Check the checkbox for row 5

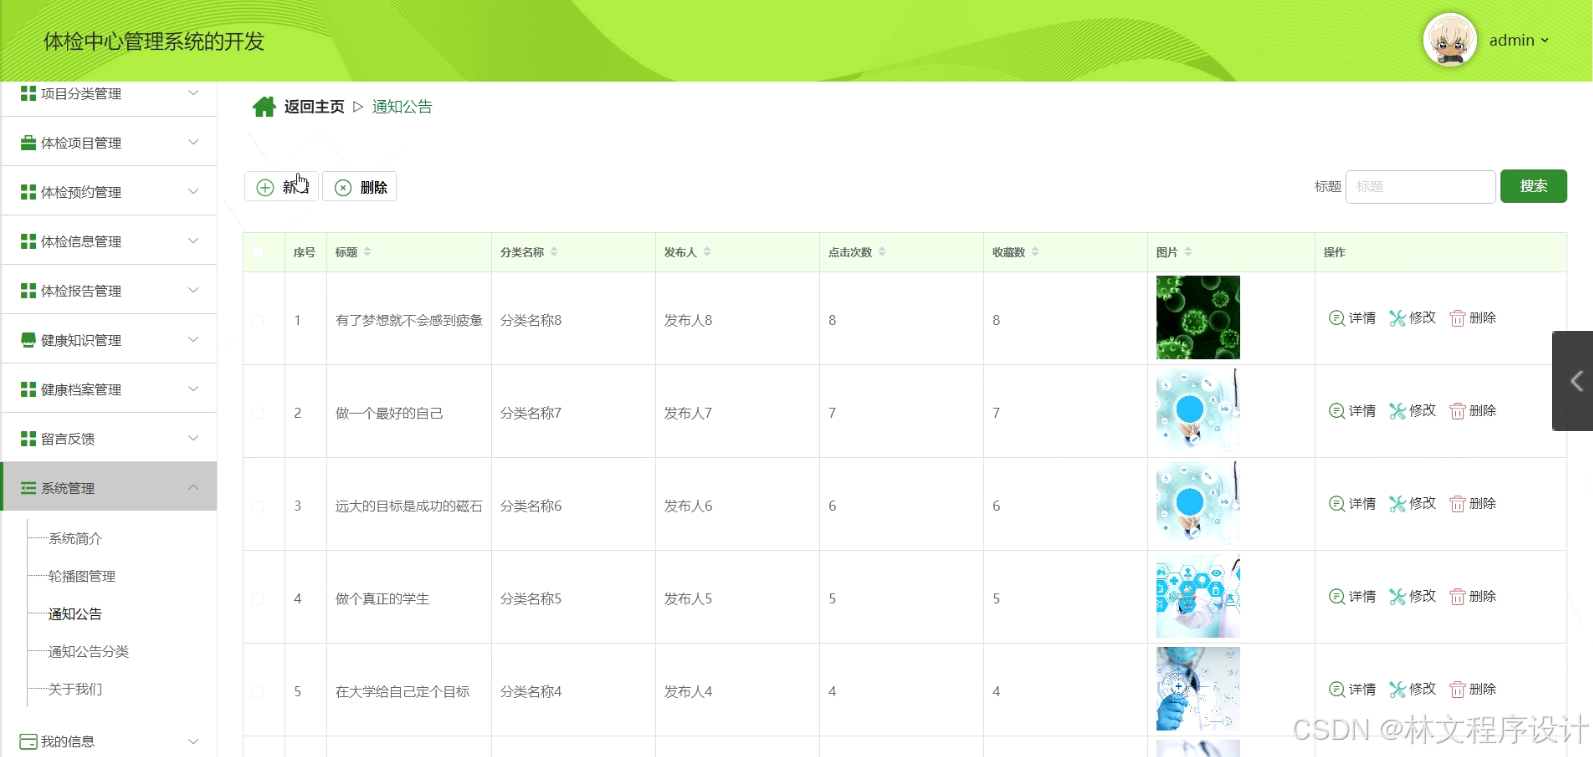click(258, 692)
